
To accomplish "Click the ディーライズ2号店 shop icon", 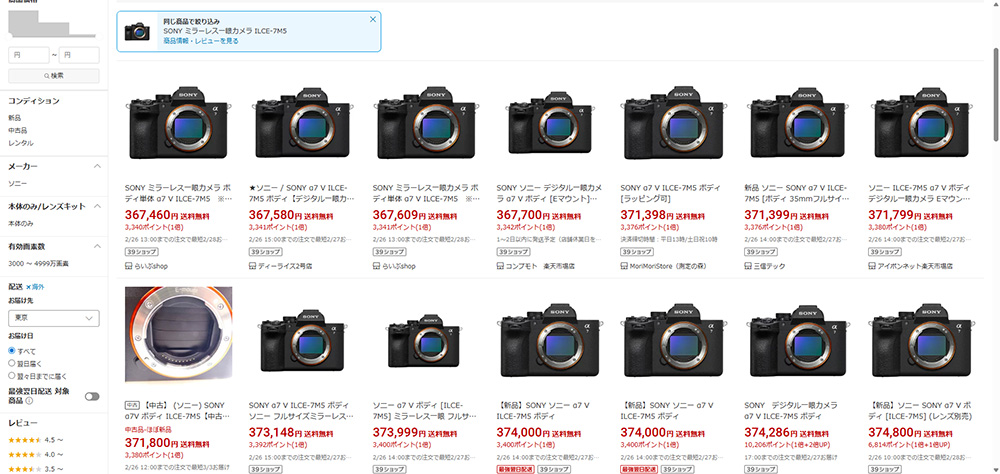I will pos(252,266).
